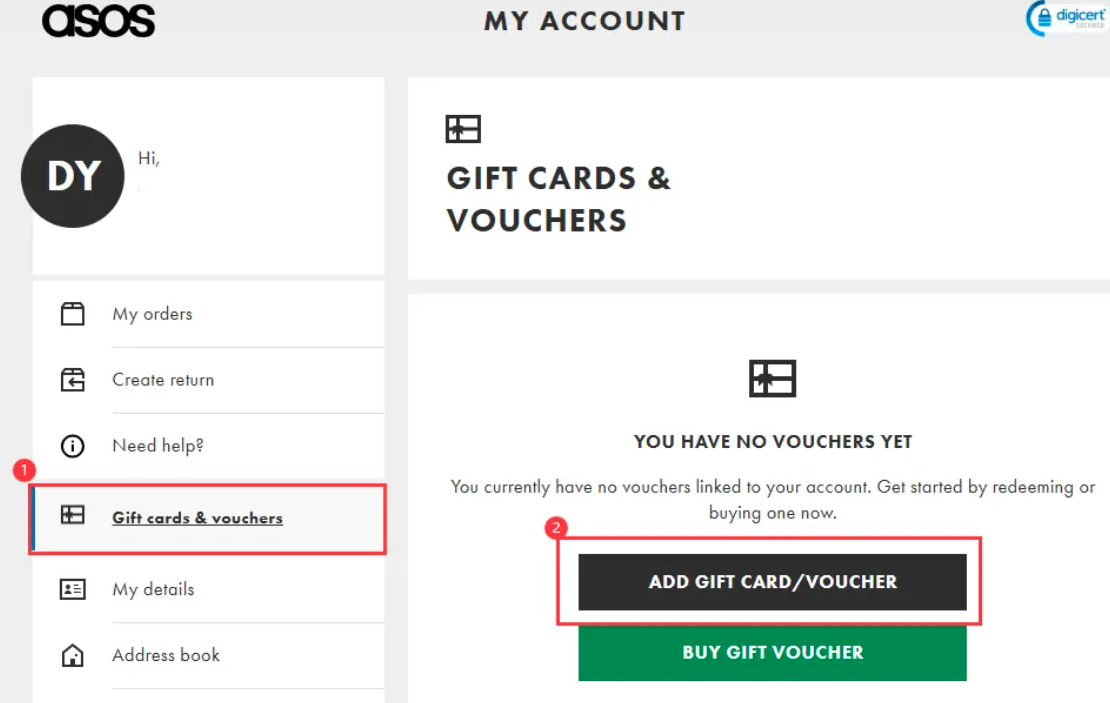Click the DY profile avatar
This screenshot has height=703, width=1110.
coord(73,176)
